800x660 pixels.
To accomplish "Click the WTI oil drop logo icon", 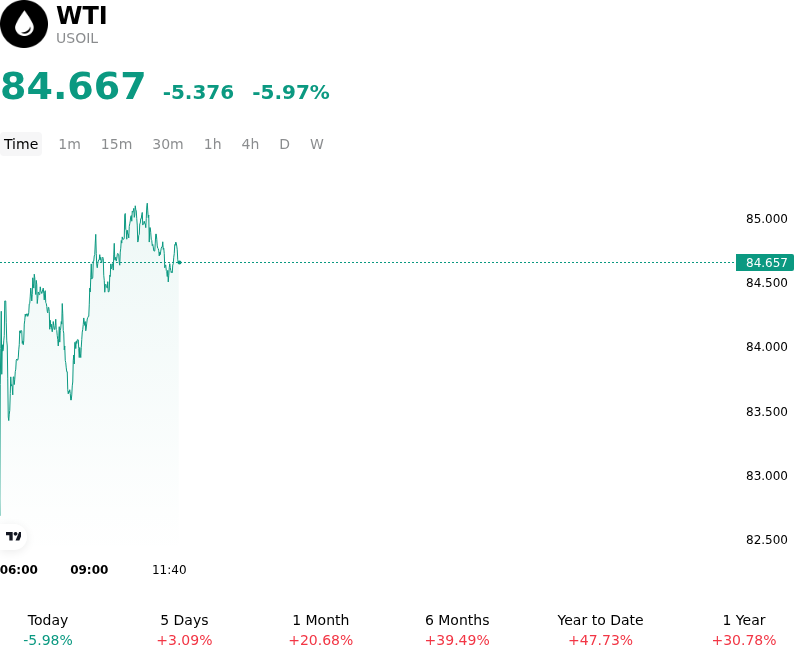I will tap(24, 24).
